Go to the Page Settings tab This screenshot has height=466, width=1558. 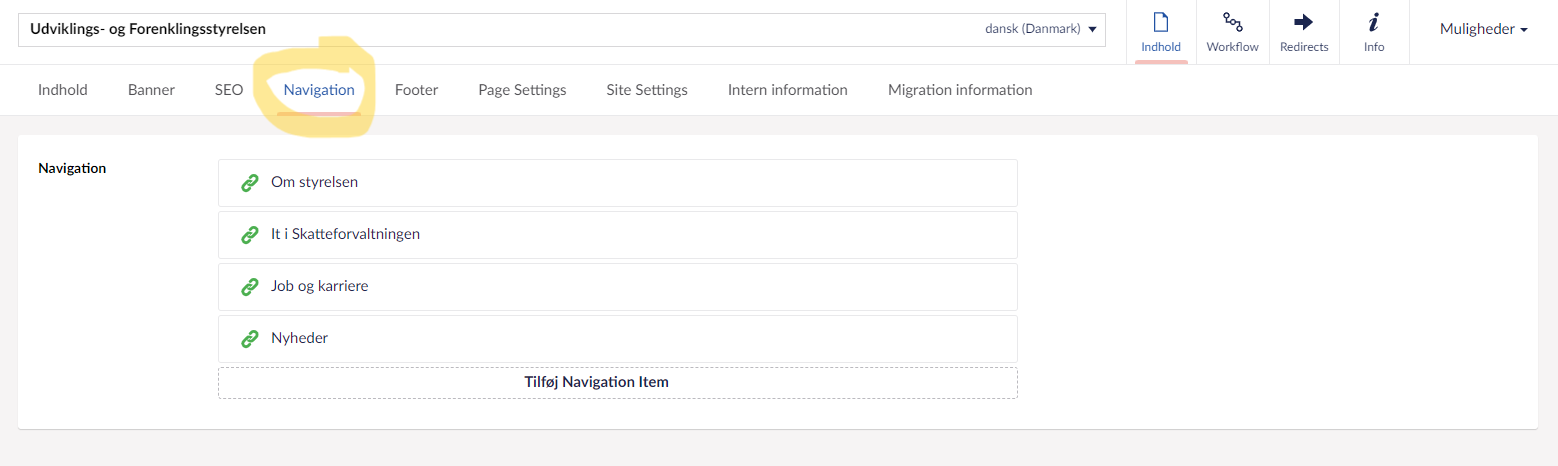522,90
